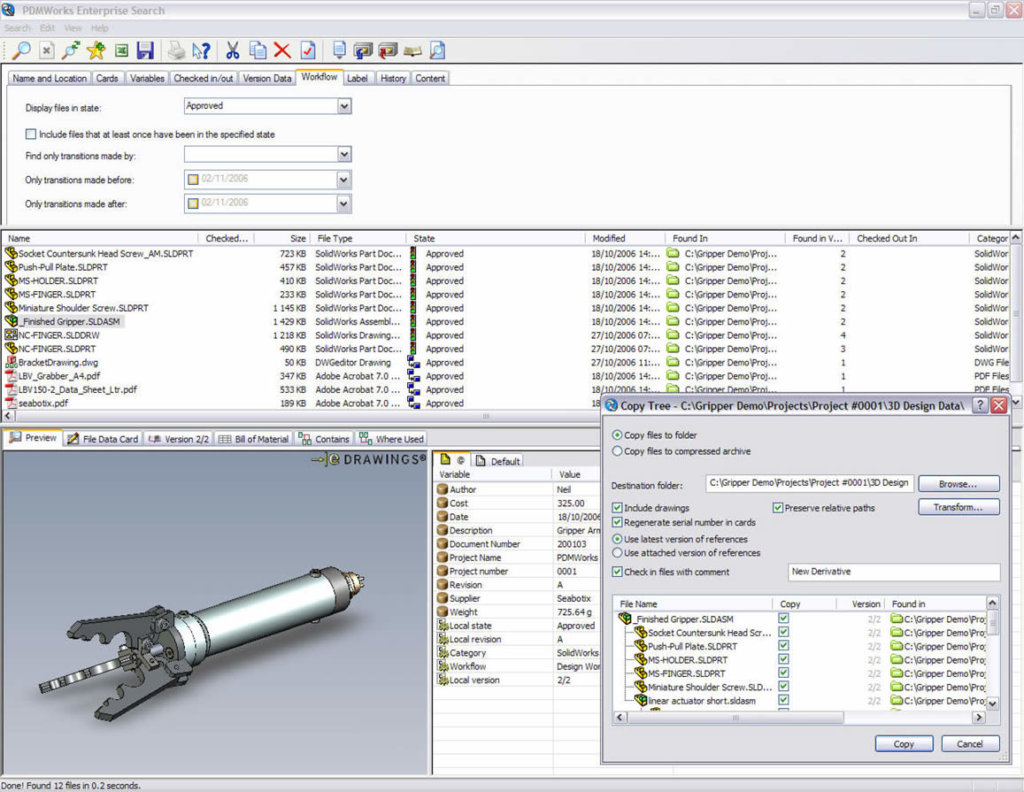Click the Browse button for destination folder
Screen dimensions: 1024x792
(958, 483)
